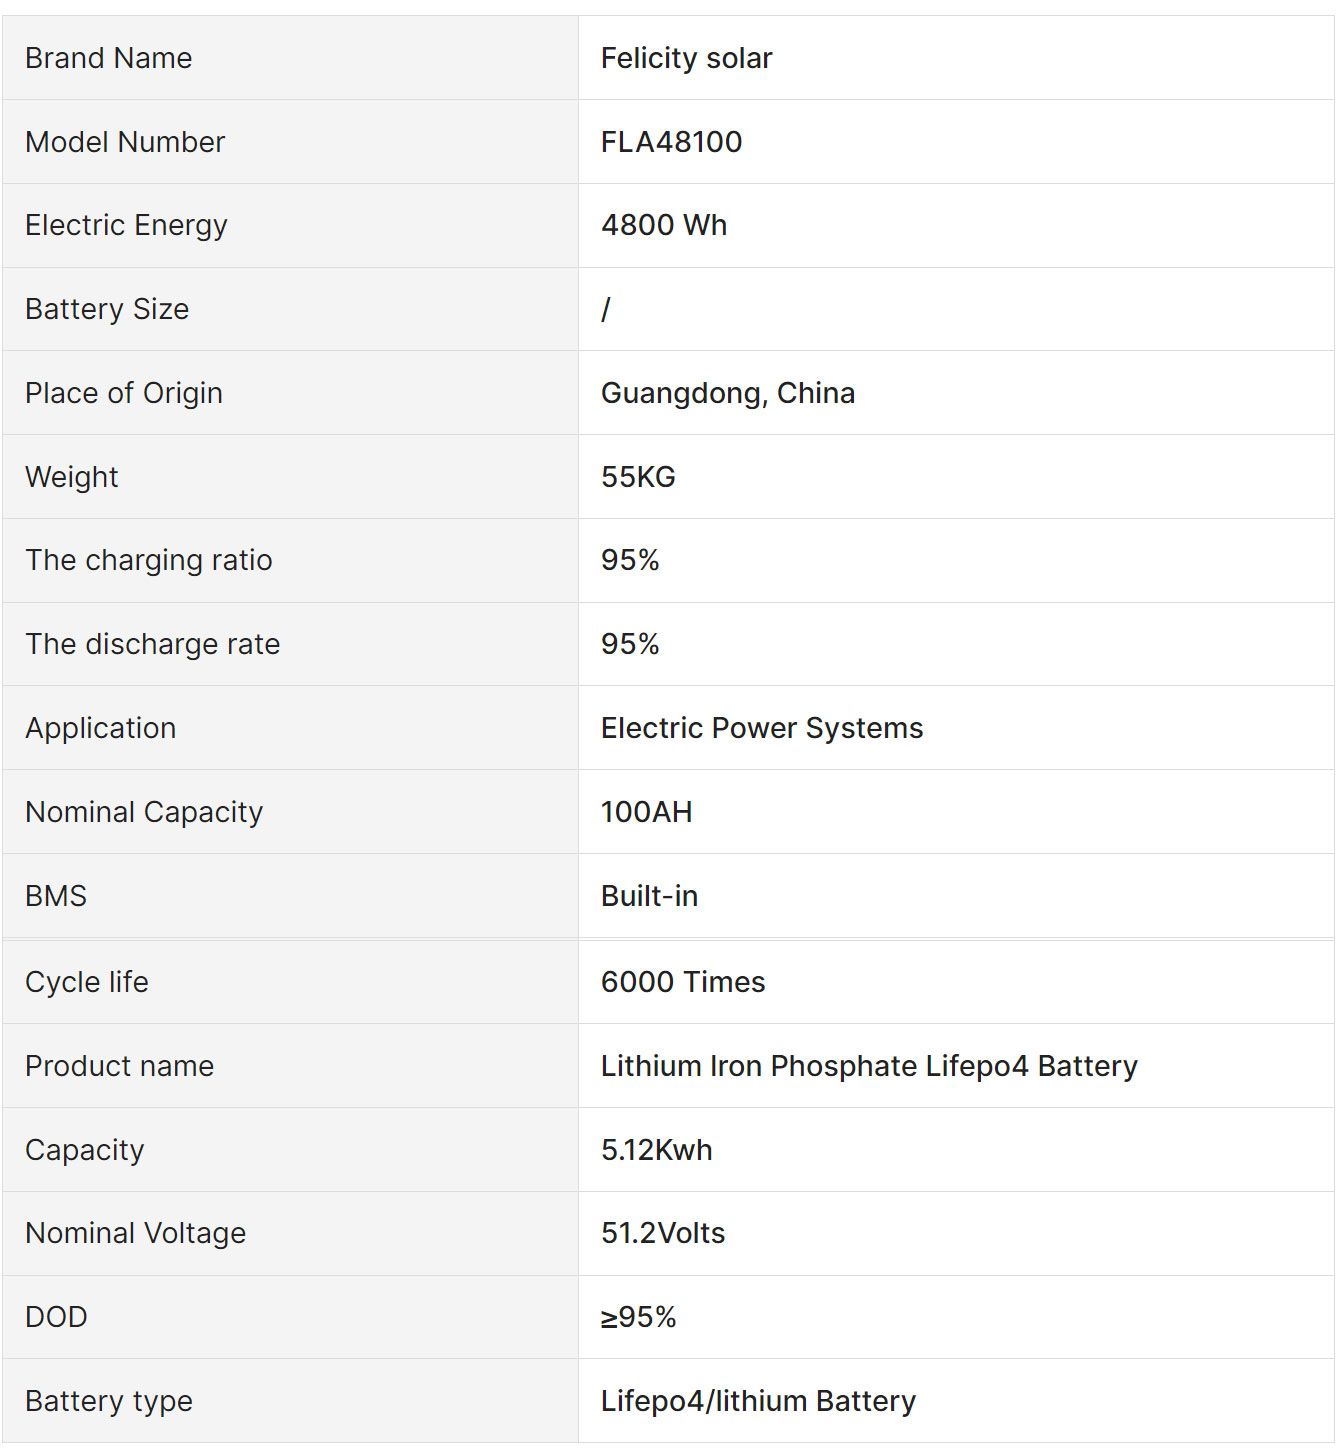
Task: Select The discharge rate label
Action: [x=153, y=644]
